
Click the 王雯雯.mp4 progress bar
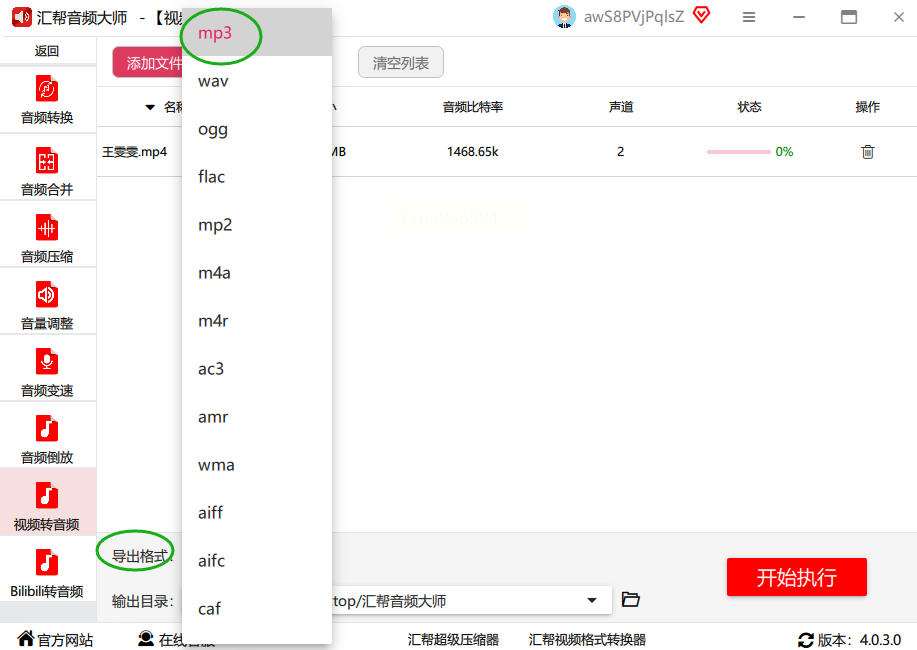tap(739, 152)
